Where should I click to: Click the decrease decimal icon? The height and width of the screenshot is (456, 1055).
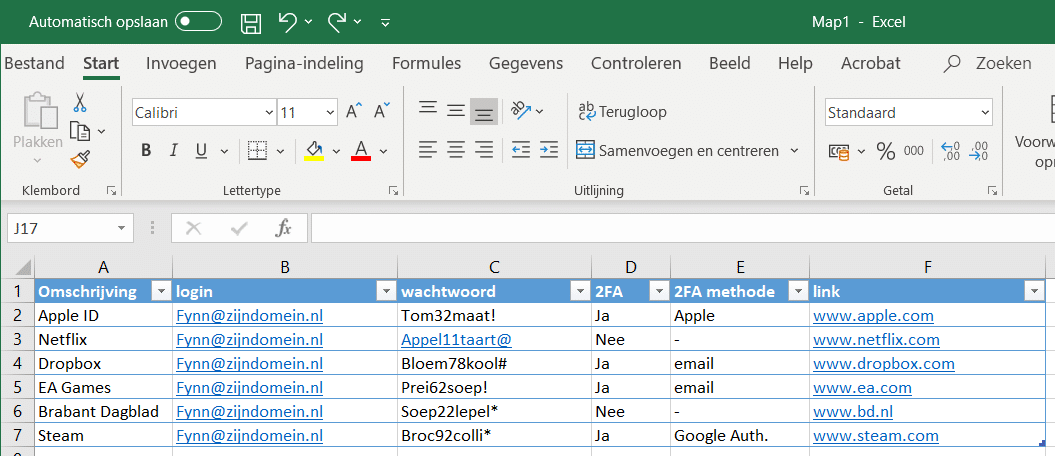pyautogui.click(x=978, y=151)
